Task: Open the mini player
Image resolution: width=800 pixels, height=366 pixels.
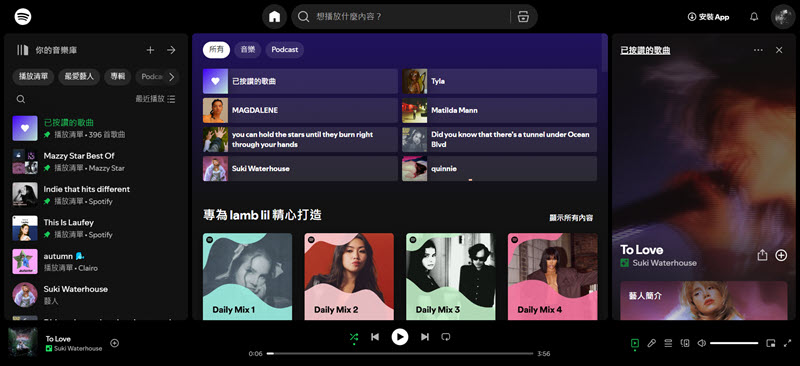Action: [x=771, y=344]
